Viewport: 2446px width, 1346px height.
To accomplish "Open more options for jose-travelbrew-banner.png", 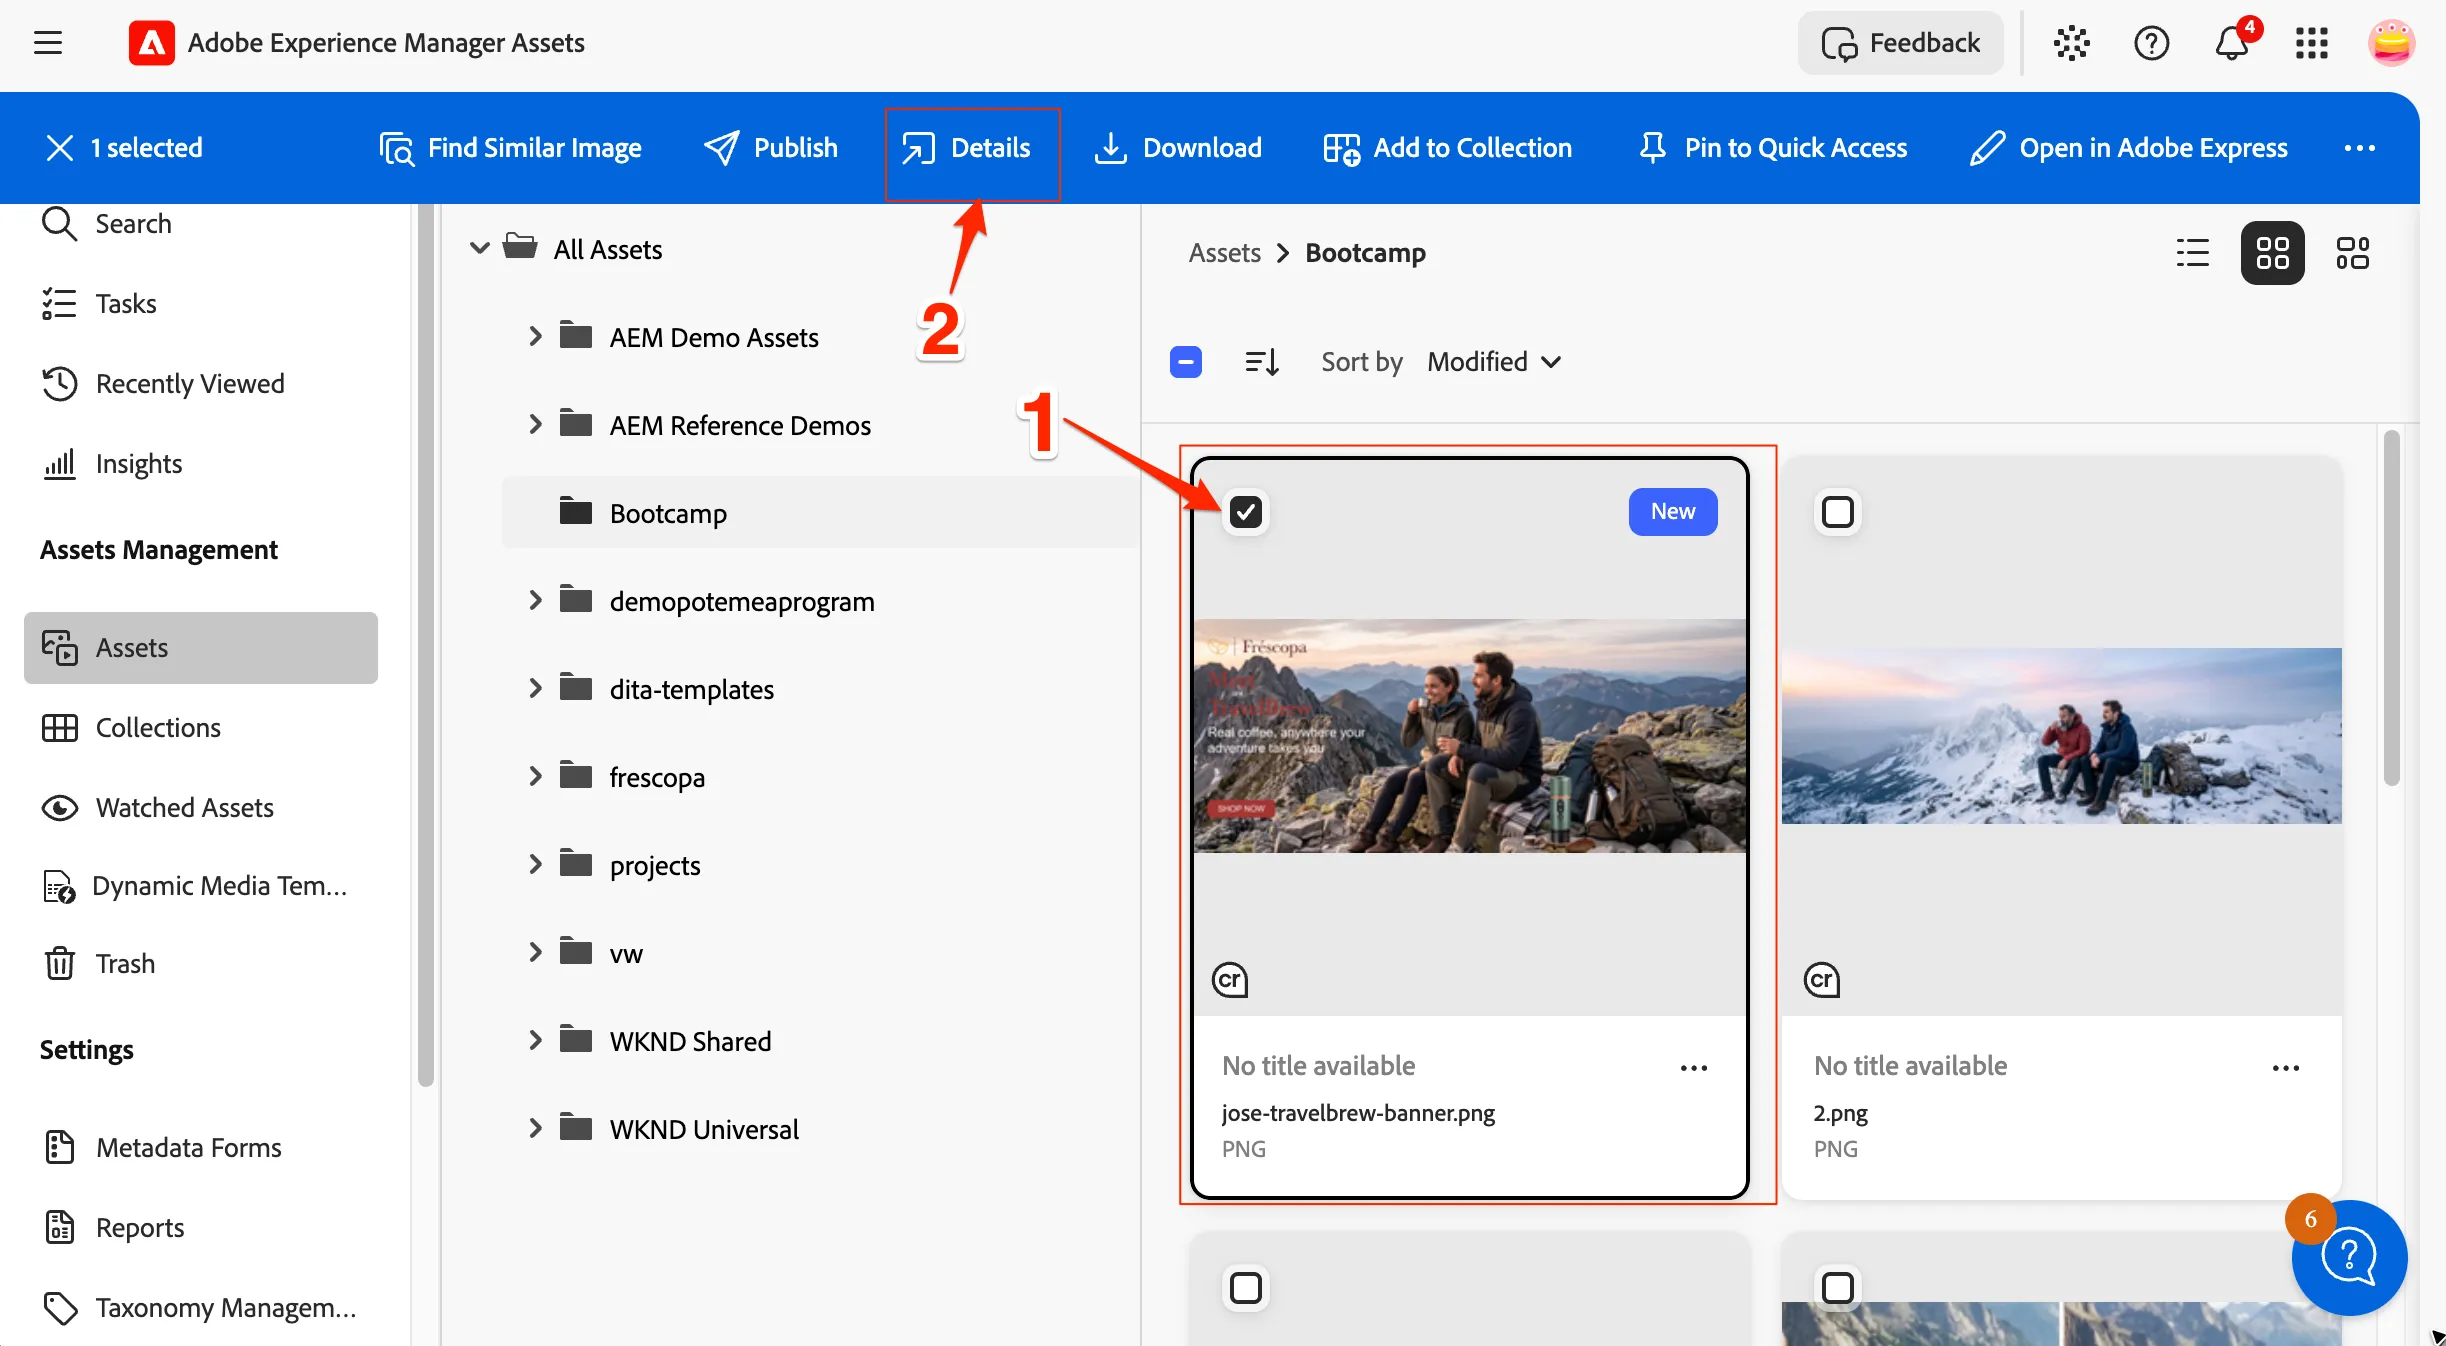I will [1694, 1068].
